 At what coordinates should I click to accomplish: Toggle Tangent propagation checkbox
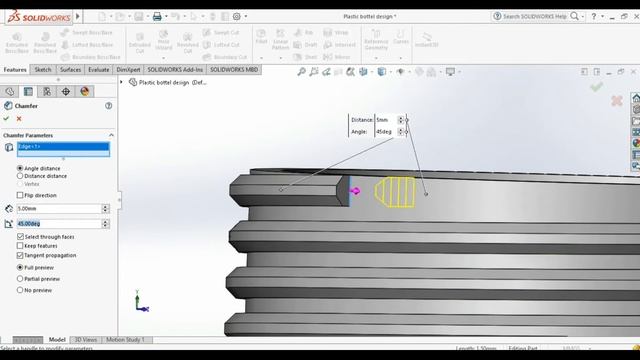click(20, 255)
